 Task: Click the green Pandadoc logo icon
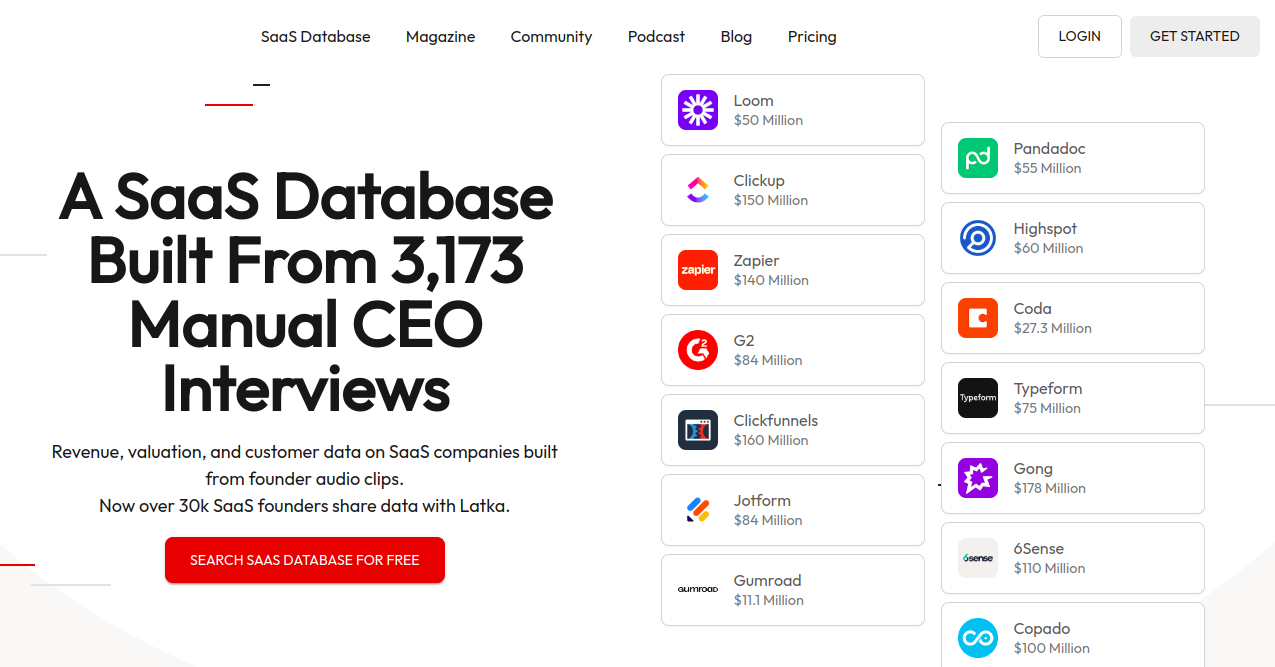point(978,158)
